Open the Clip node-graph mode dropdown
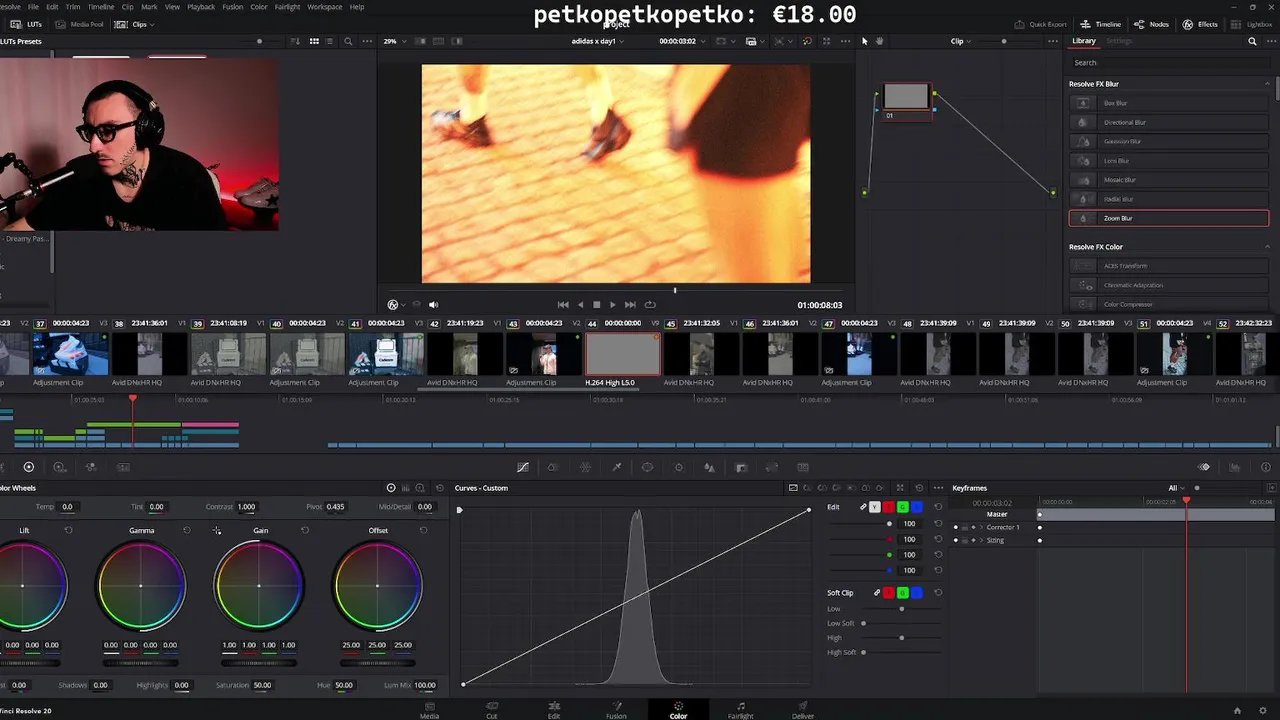Viewport: 1280px width, 720px height. pyautogui.click(x=960, y=41)
